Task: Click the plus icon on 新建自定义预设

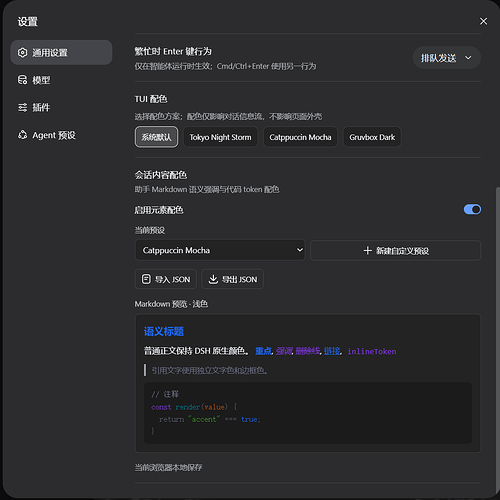Action: click(x=367, y=250)
